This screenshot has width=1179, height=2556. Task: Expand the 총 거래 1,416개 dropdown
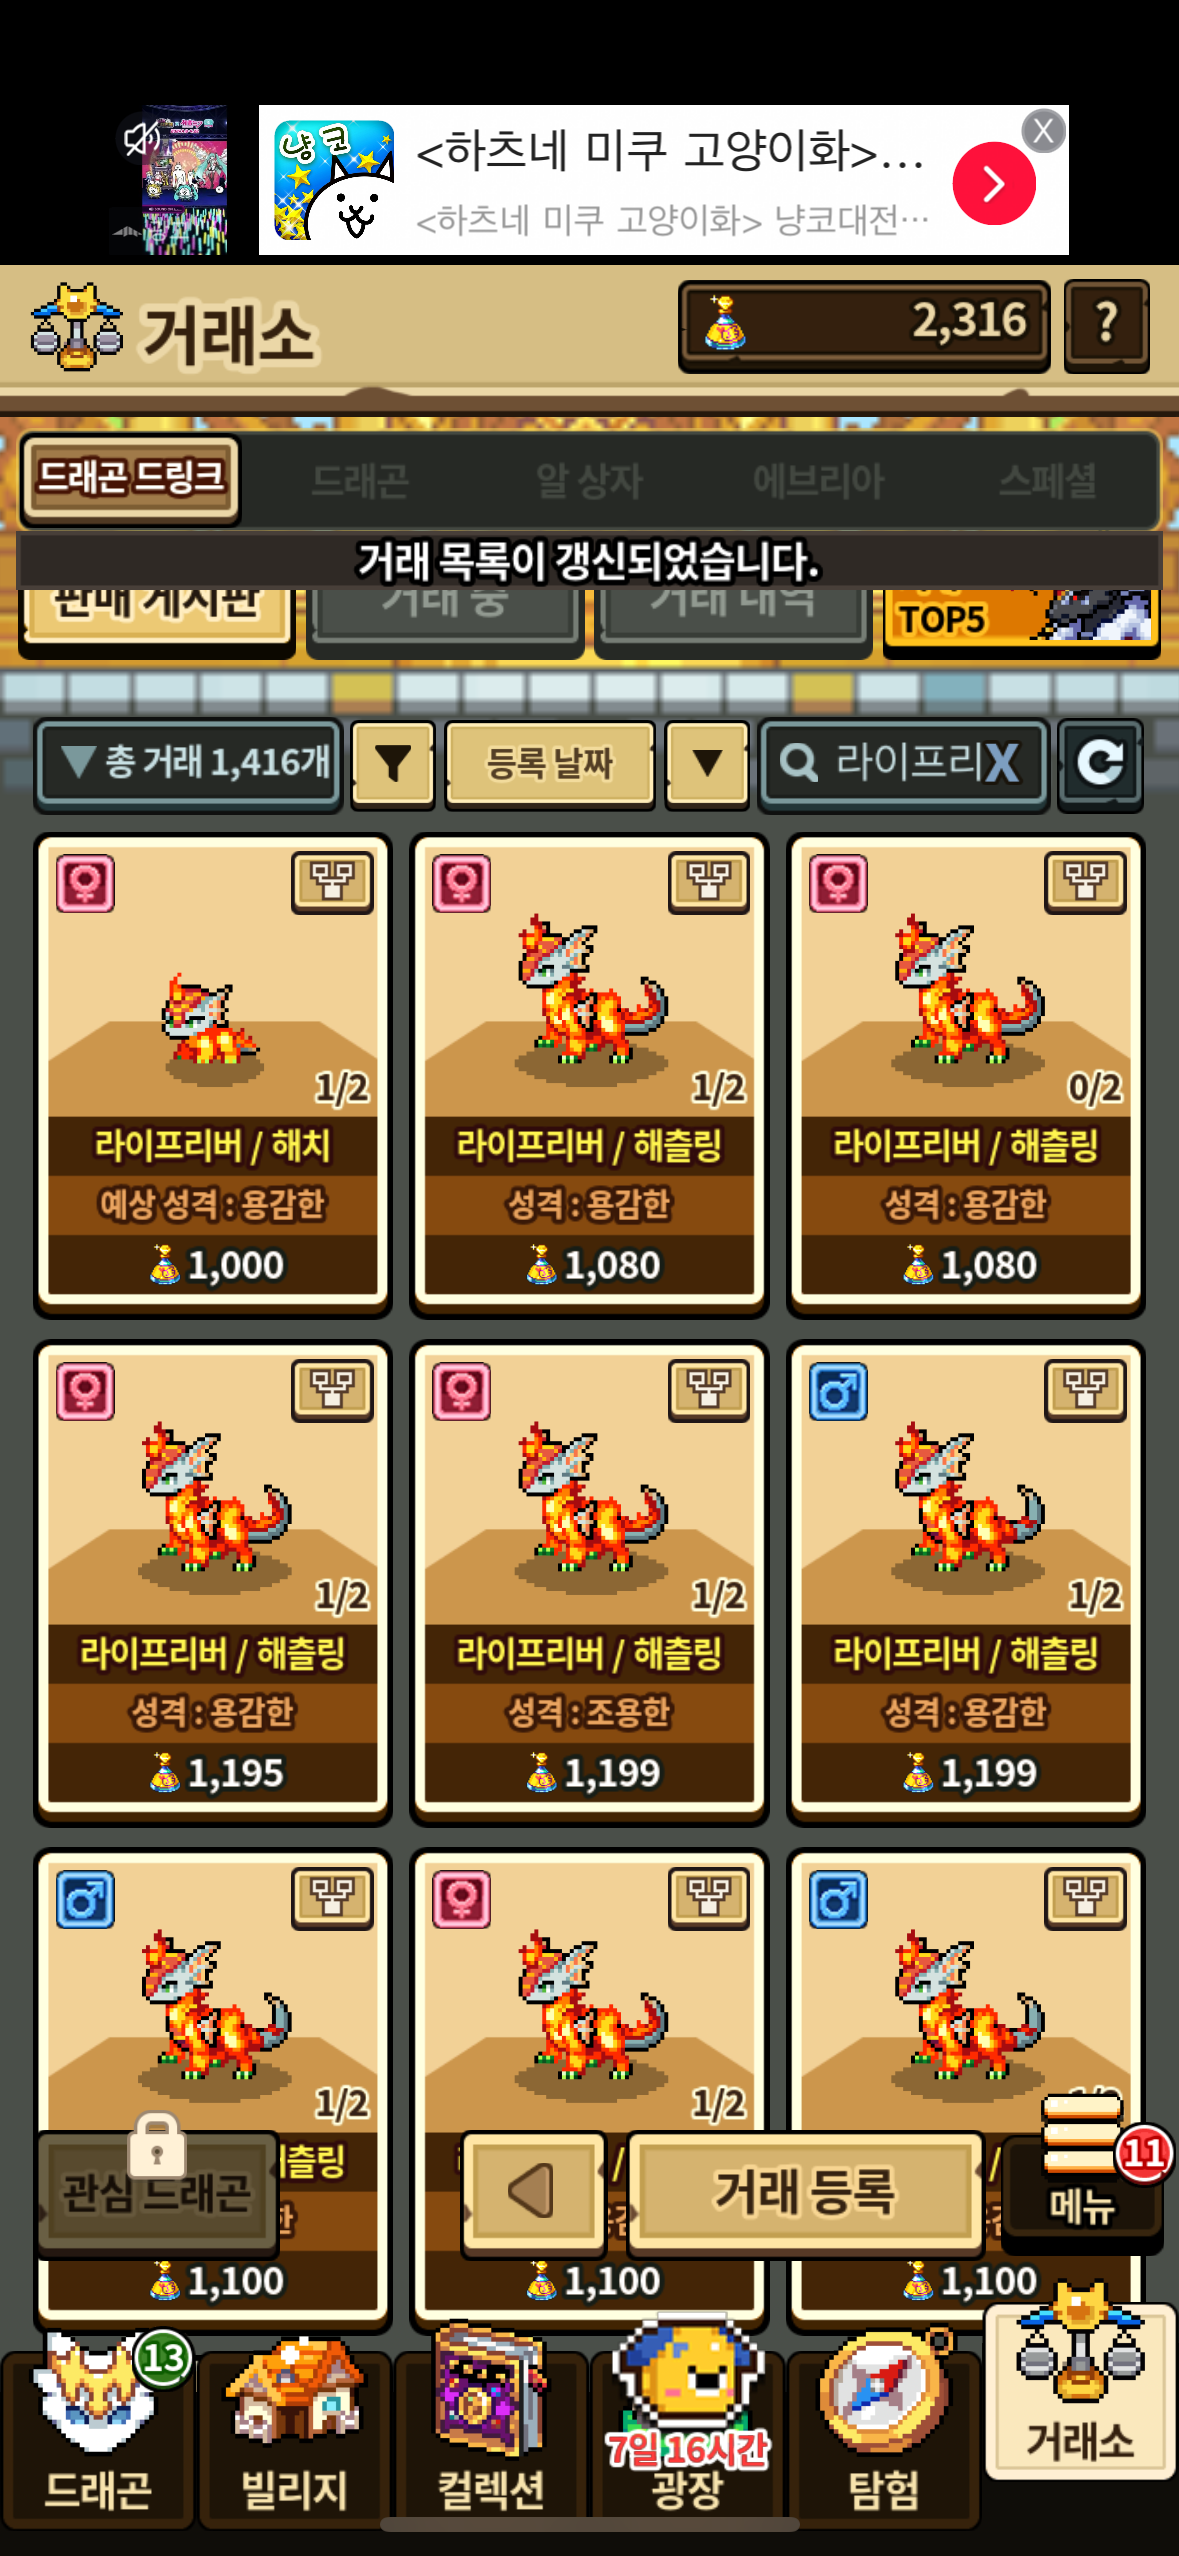(189, 764)
